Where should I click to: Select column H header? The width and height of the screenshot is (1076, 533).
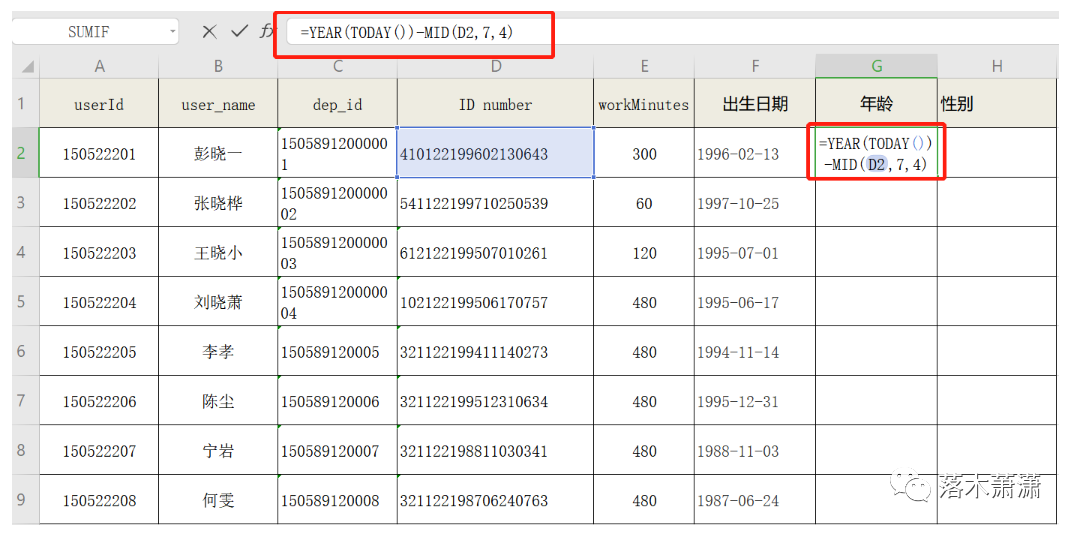click(x=997, y=67)
